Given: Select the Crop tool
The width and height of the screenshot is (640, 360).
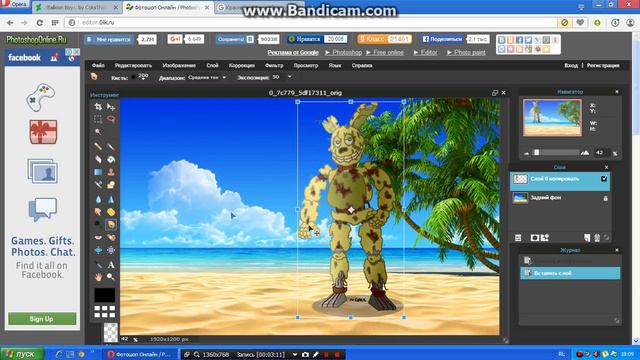Looking at the screenshot, I should (98, 107).
